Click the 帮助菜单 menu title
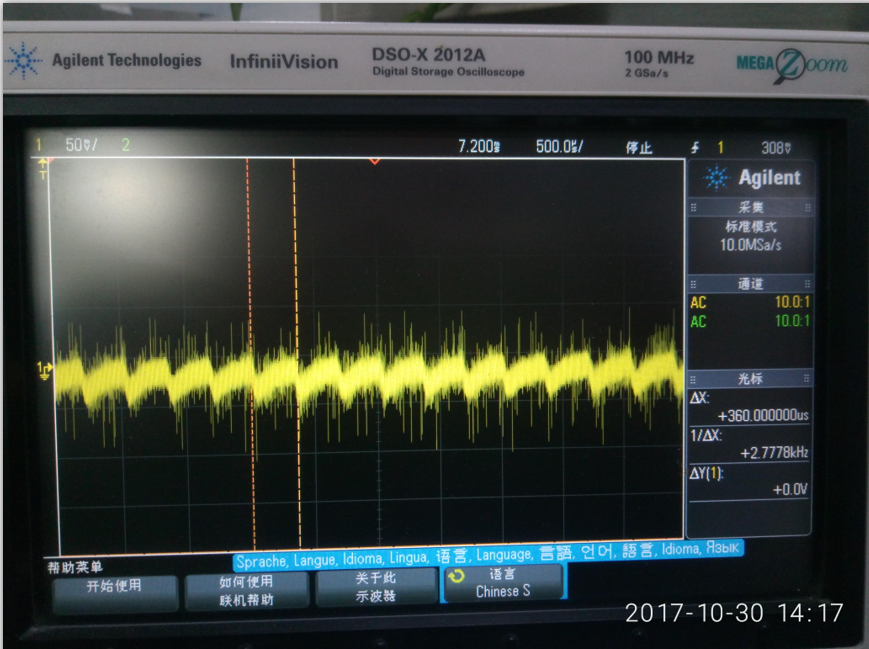The width and height of the screenshot is (869, 649). coord(75,568)
